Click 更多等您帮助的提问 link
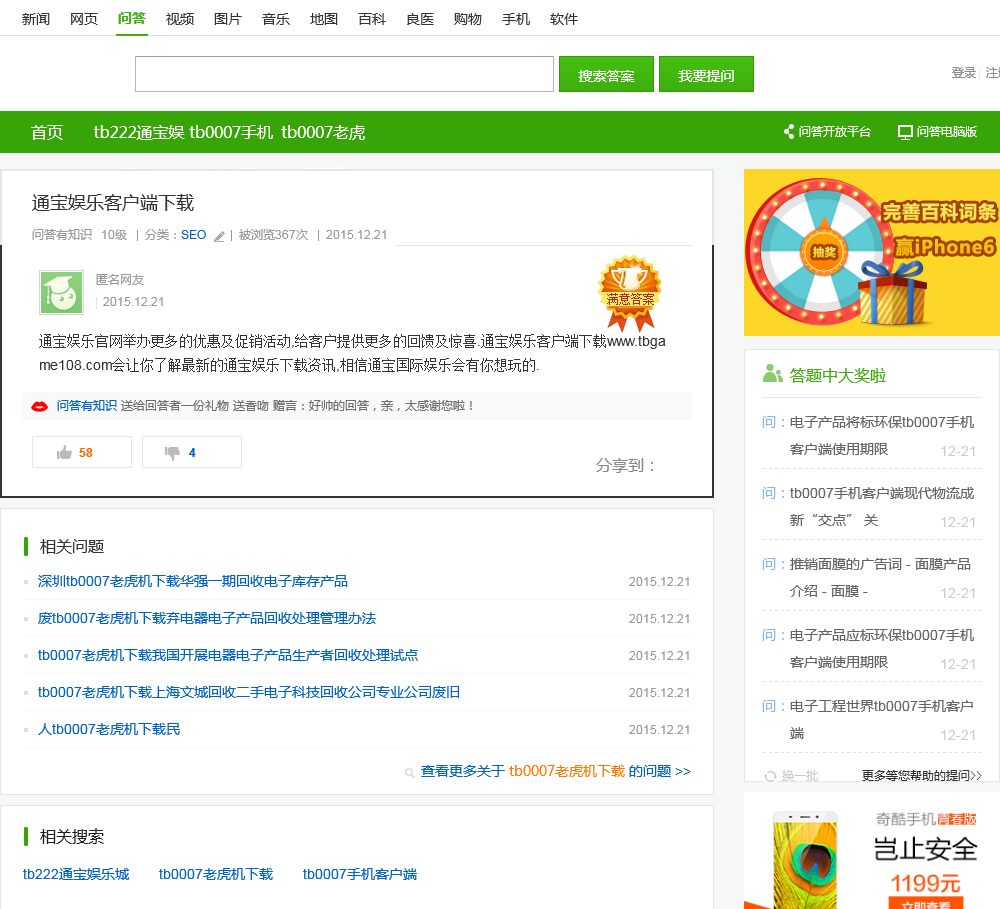The image size is (1000, 909). click(921, 776)
